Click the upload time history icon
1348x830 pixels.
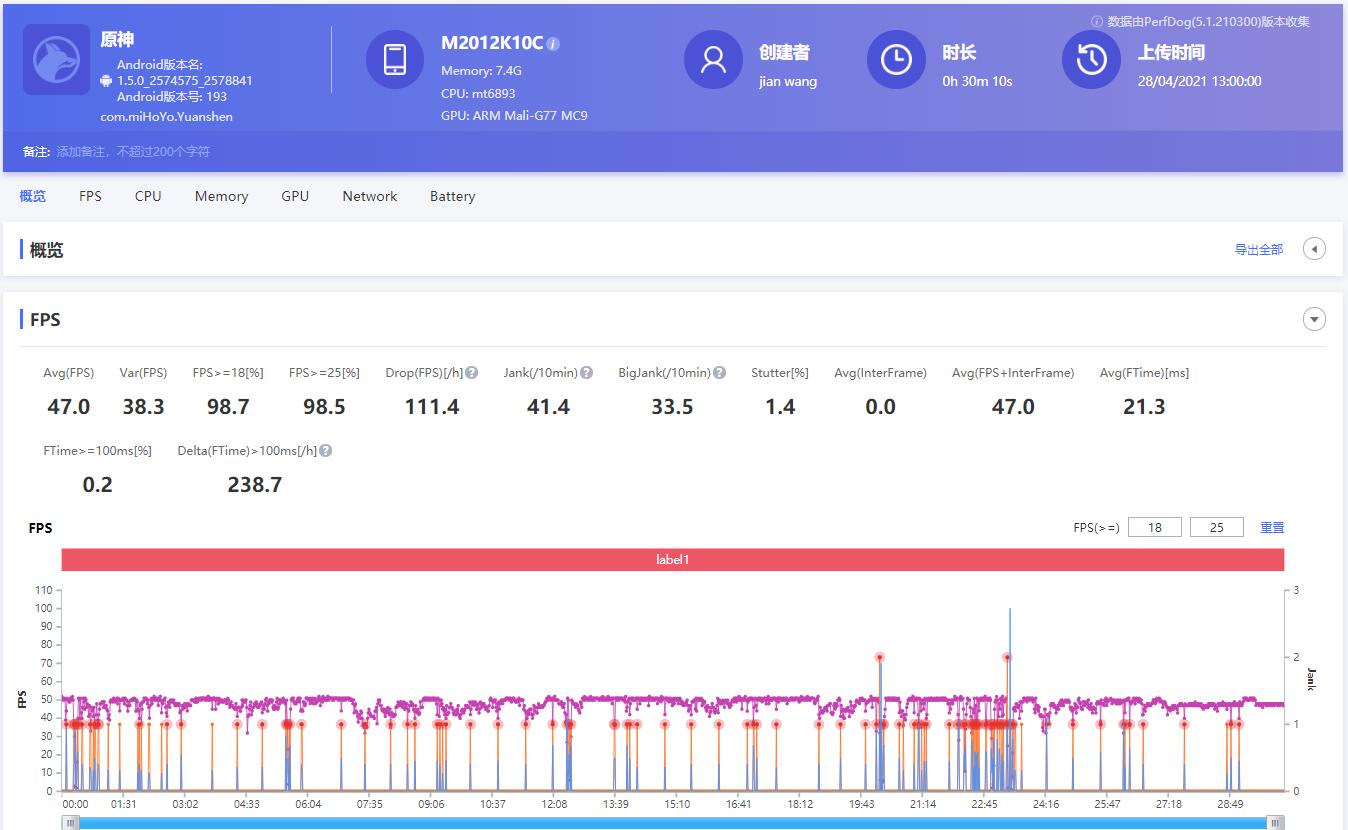(x=1091, y=60)
